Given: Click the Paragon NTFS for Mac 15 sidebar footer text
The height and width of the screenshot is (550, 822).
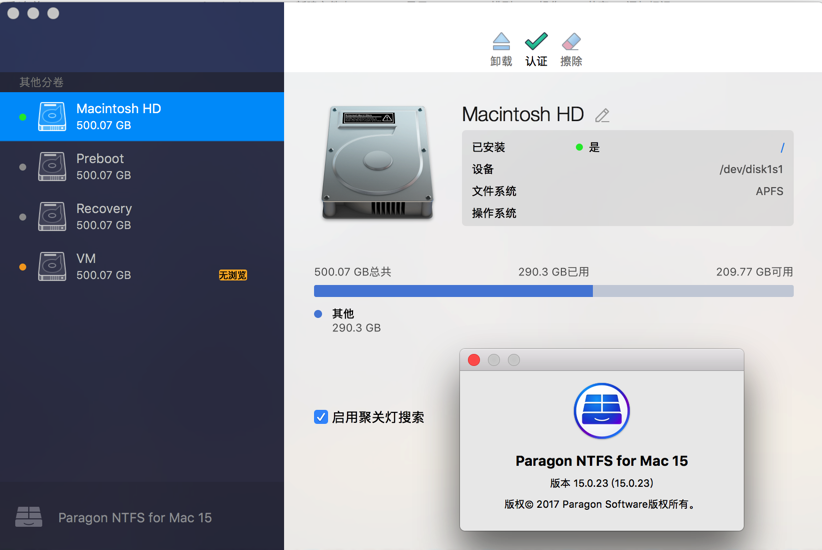Looking at the screenshot, I should (x=135, y=518).
